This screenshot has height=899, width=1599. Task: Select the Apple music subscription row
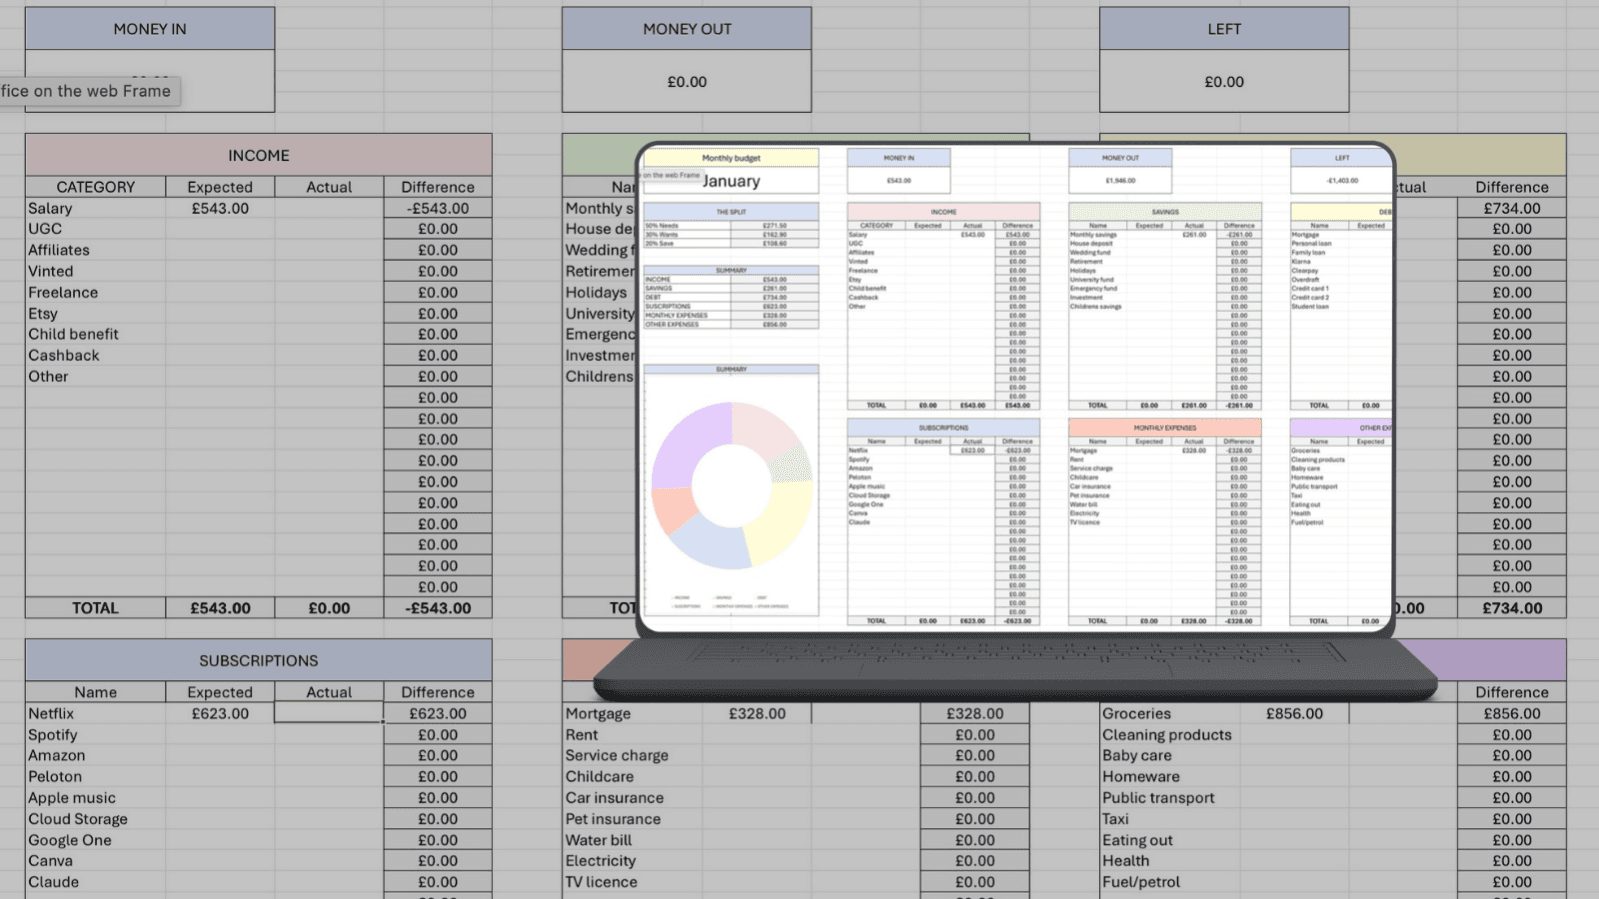[72, 798]
